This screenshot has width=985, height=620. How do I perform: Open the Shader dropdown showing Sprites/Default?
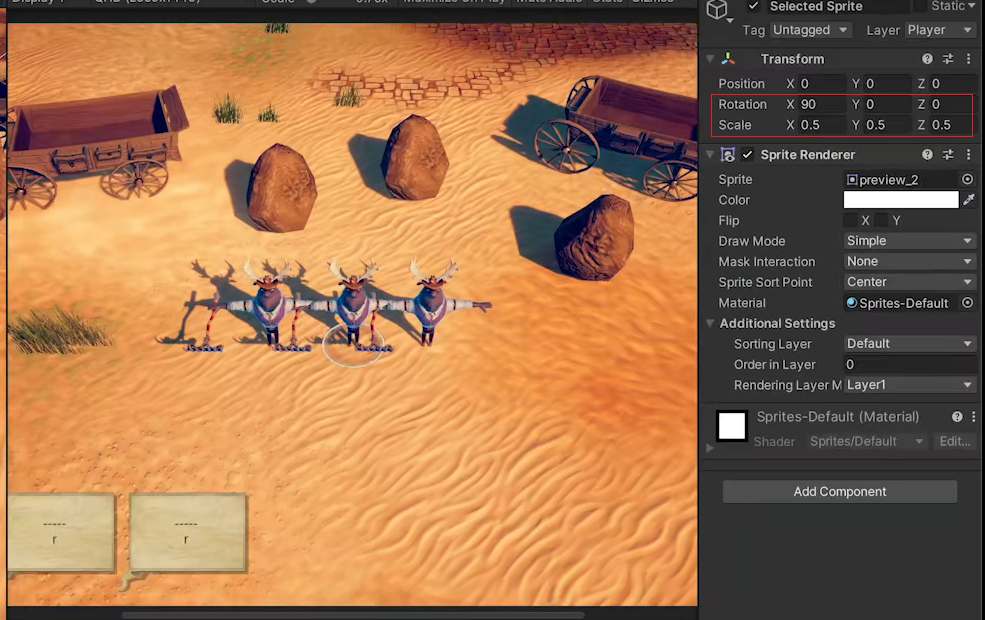tap(867, 442)
